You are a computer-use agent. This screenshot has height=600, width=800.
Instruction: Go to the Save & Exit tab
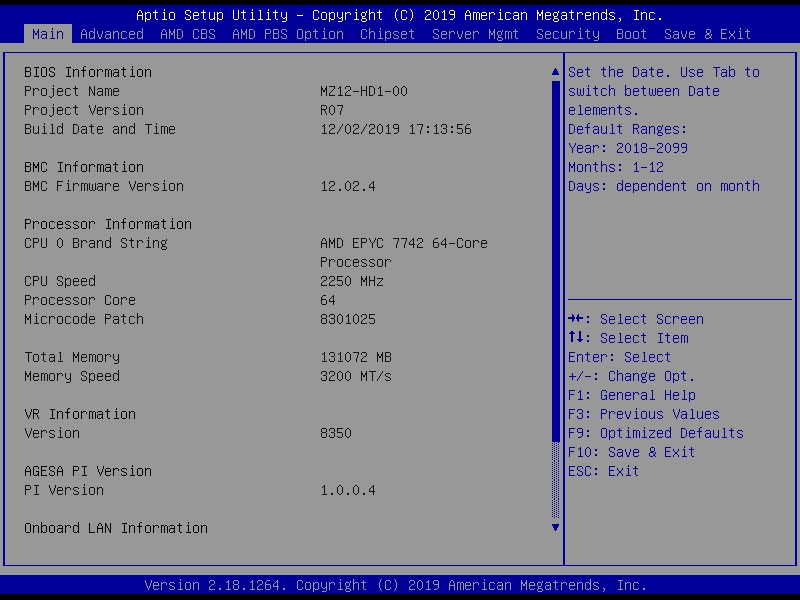point(707,34)
